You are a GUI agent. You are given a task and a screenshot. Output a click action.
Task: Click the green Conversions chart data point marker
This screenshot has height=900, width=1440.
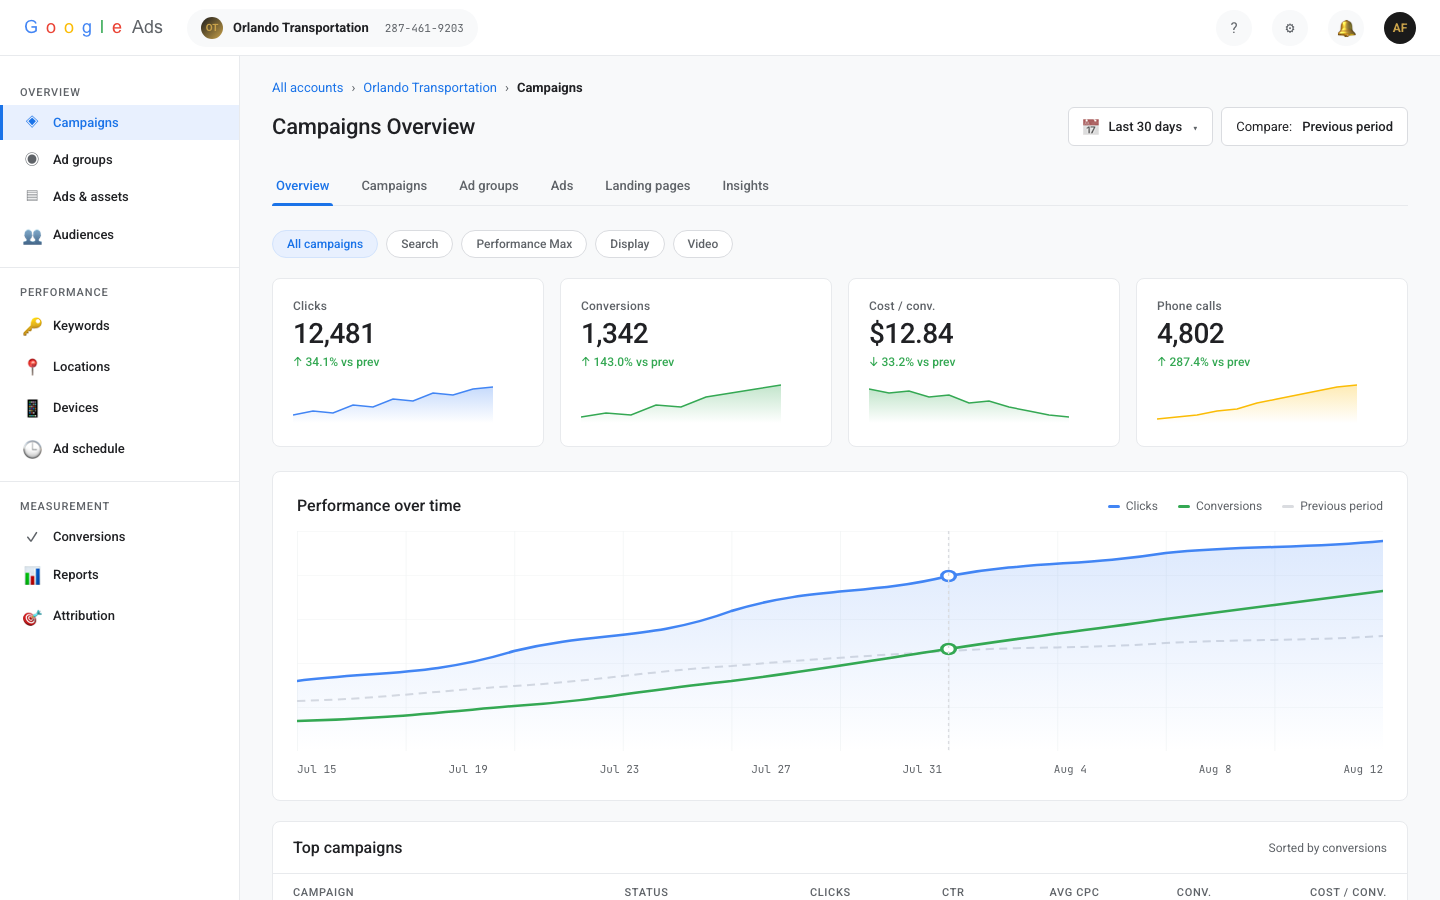[x=949, y=649]
